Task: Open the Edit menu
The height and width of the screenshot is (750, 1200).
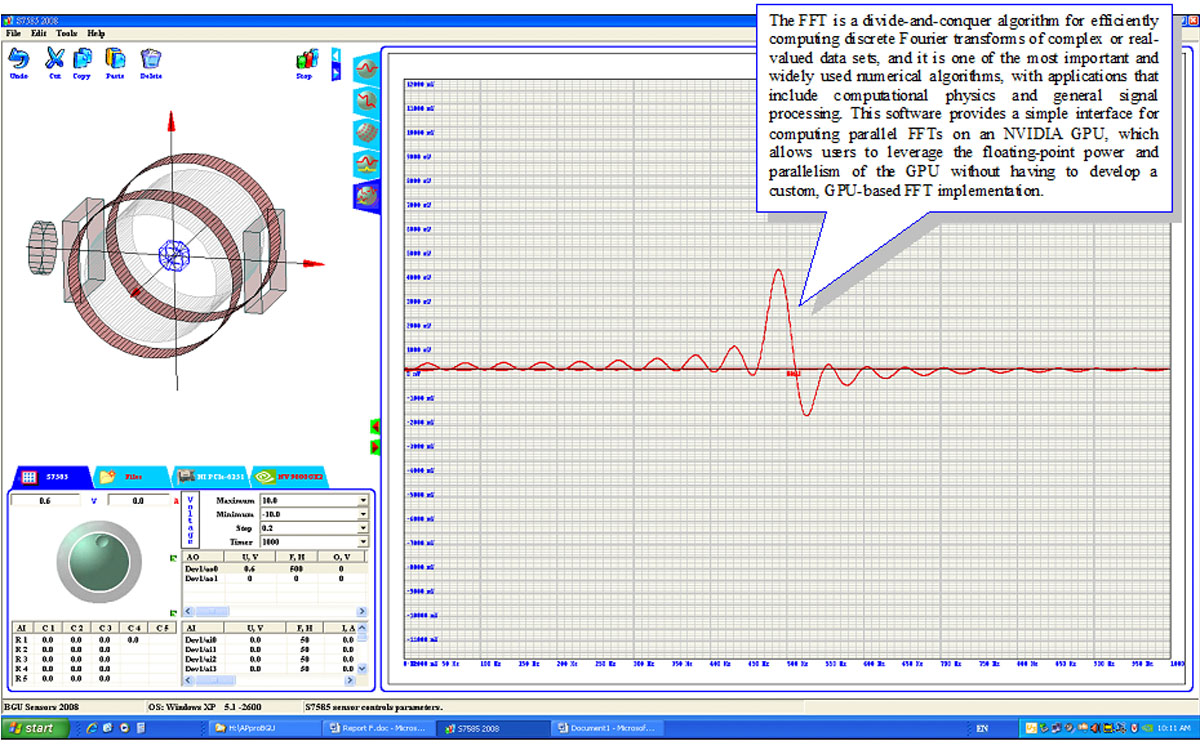Action: coord(38,33)
